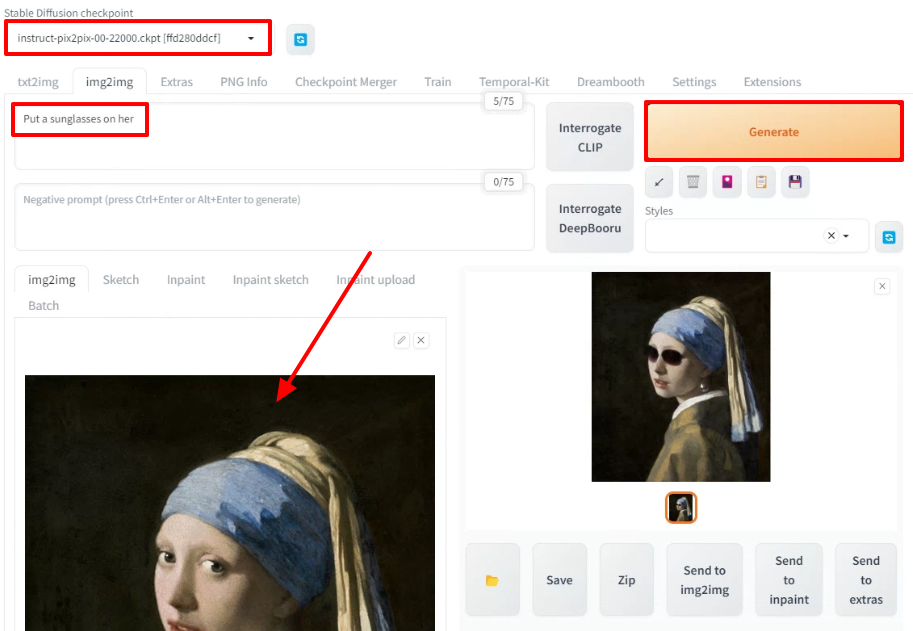Click the Send to extras button
This screenshot has height=631, width=913.
(866, 580)
